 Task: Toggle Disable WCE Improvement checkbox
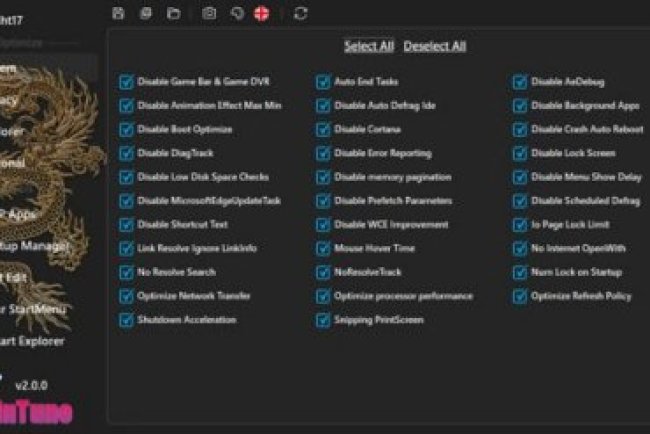(323, 225)
